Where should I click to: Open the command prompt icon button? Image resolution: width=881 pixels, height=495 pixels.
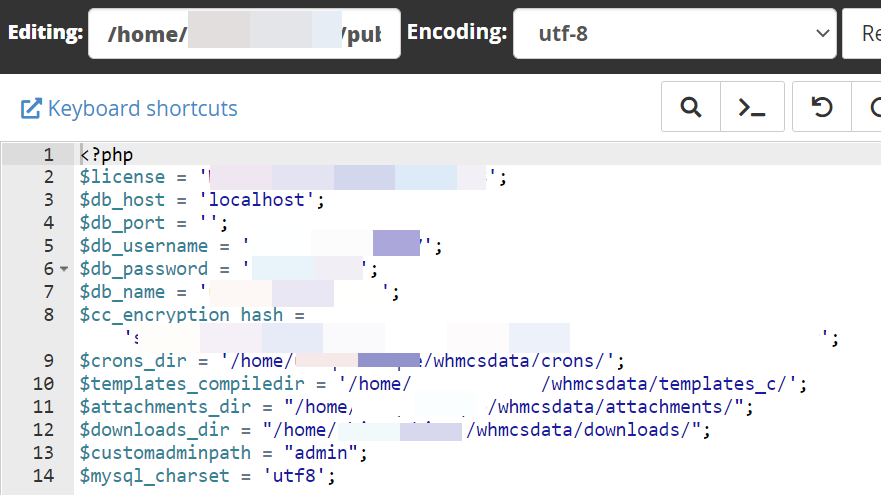(x=752, y=107)
